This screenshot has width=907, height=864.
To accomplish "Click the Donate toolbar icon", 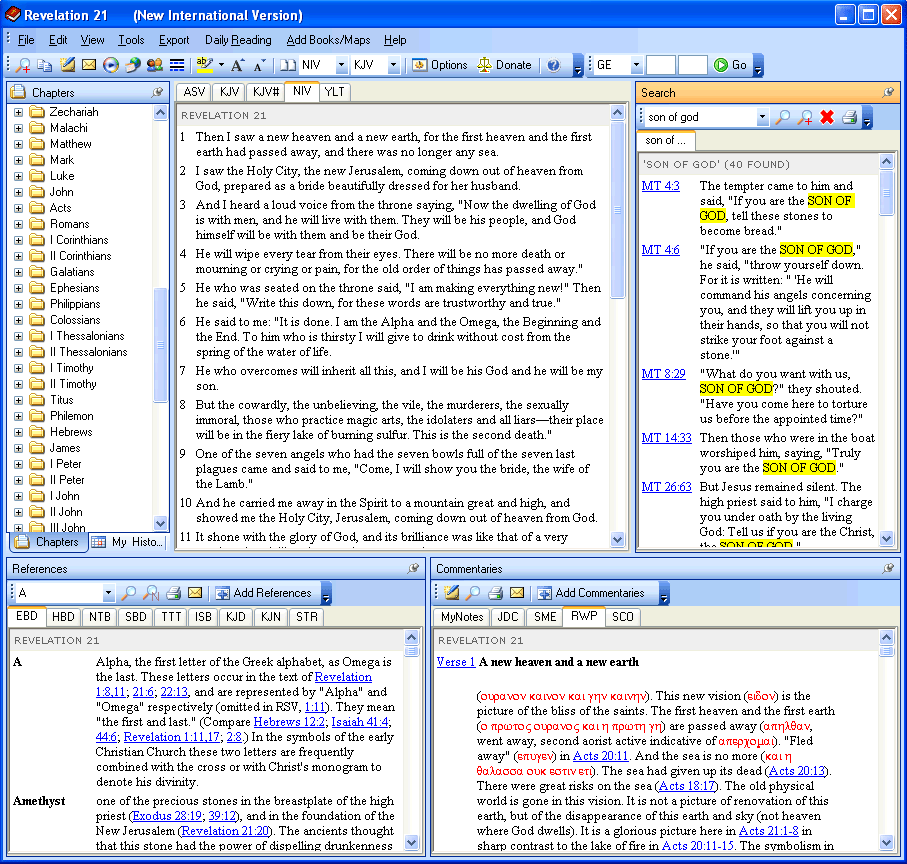I will (505, 65).
